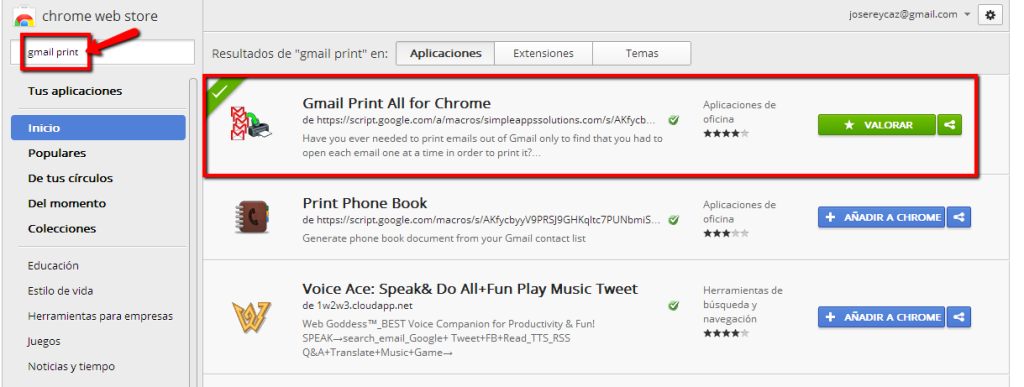Image resolution: width=1024 pixels, height=387 pixels.
Task: Expand the josereycaz@gmail.com account dropdown
Action: click(967, 14)
